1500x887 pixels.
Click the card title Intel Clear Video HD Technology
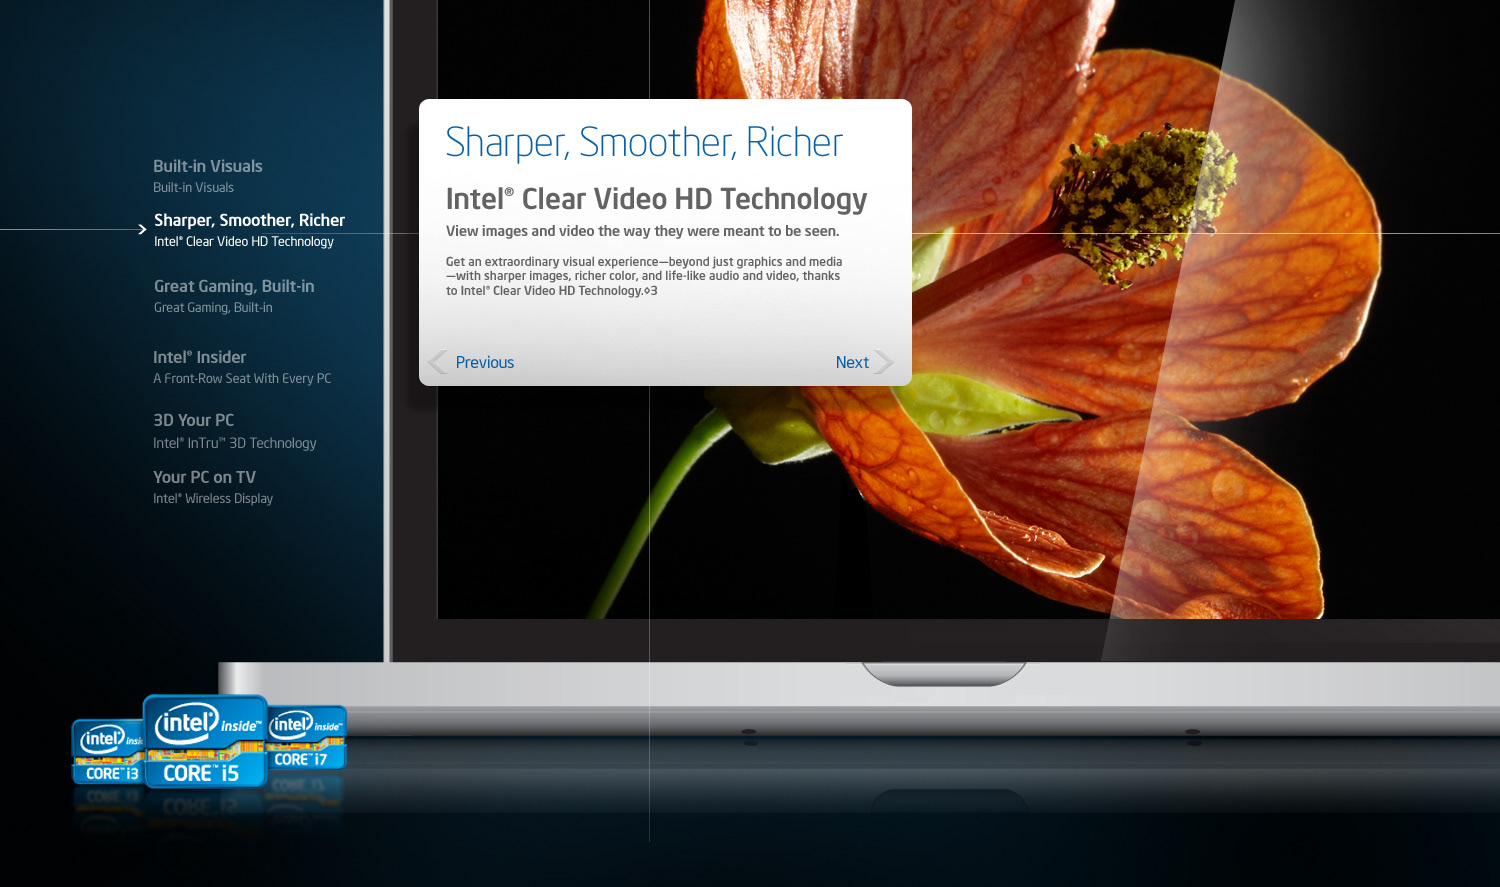tap(656, 199)
